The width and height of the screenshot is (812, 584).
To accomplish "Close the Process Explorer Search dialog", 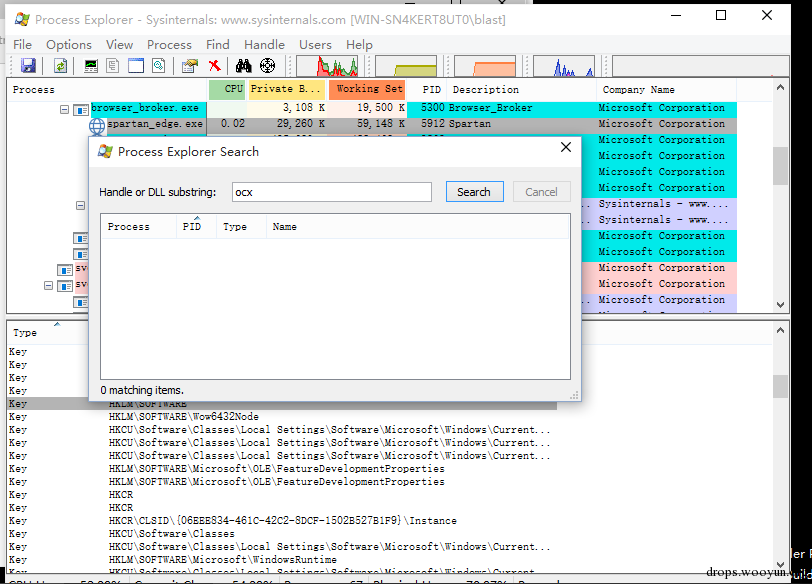I will click(x=566, y=148).
